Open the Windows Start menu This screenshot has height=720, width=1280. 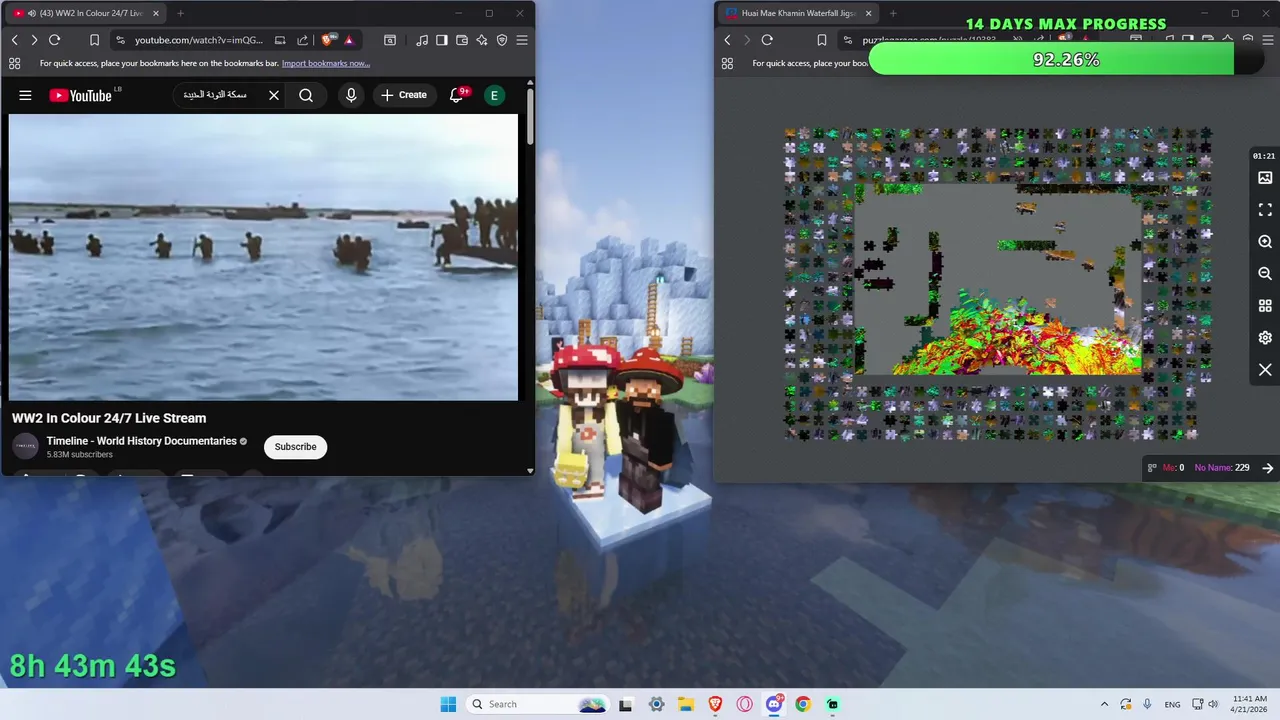[x=448, y=704]
